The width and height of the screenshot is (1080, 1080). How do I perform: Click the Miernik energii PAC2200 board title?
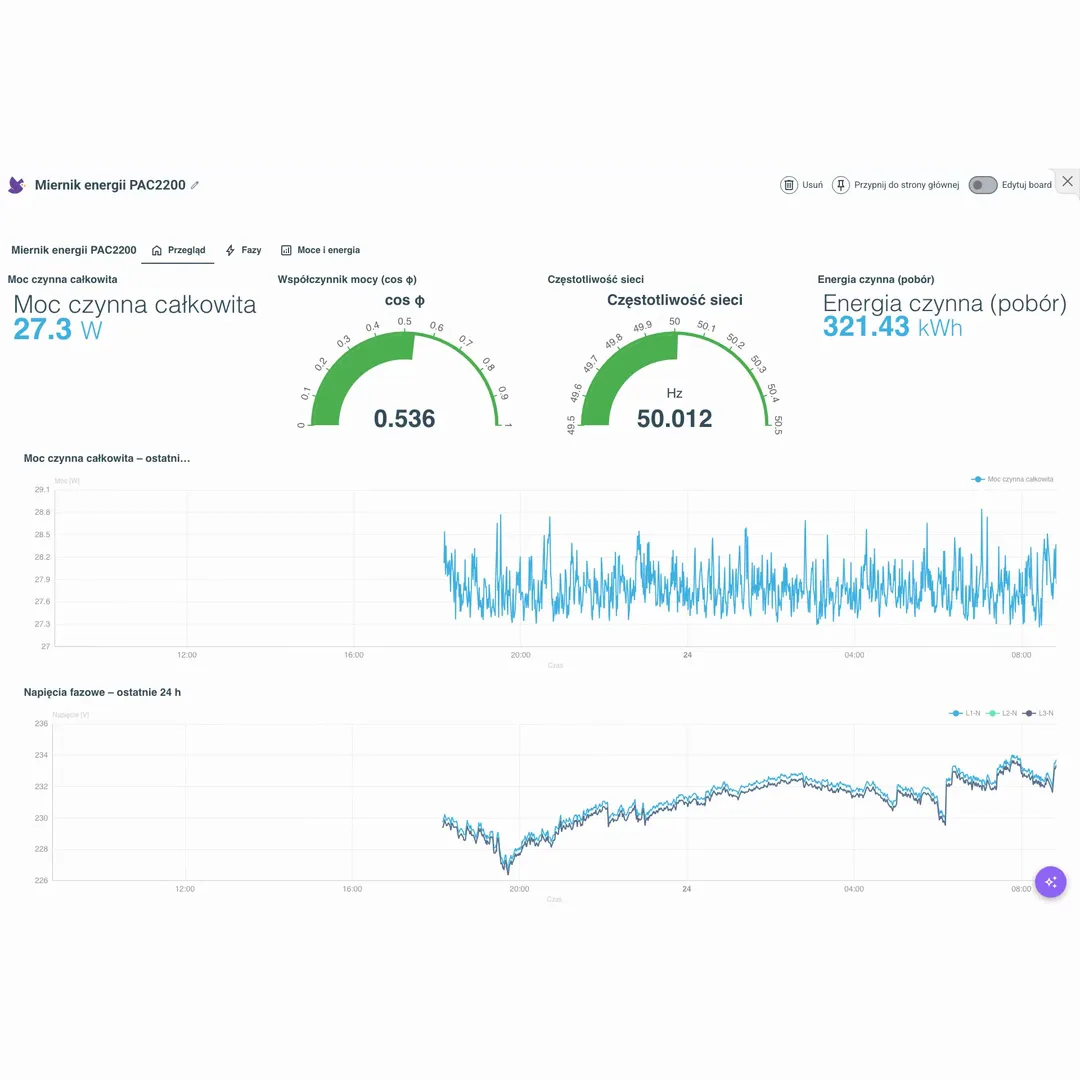point(110,185)
